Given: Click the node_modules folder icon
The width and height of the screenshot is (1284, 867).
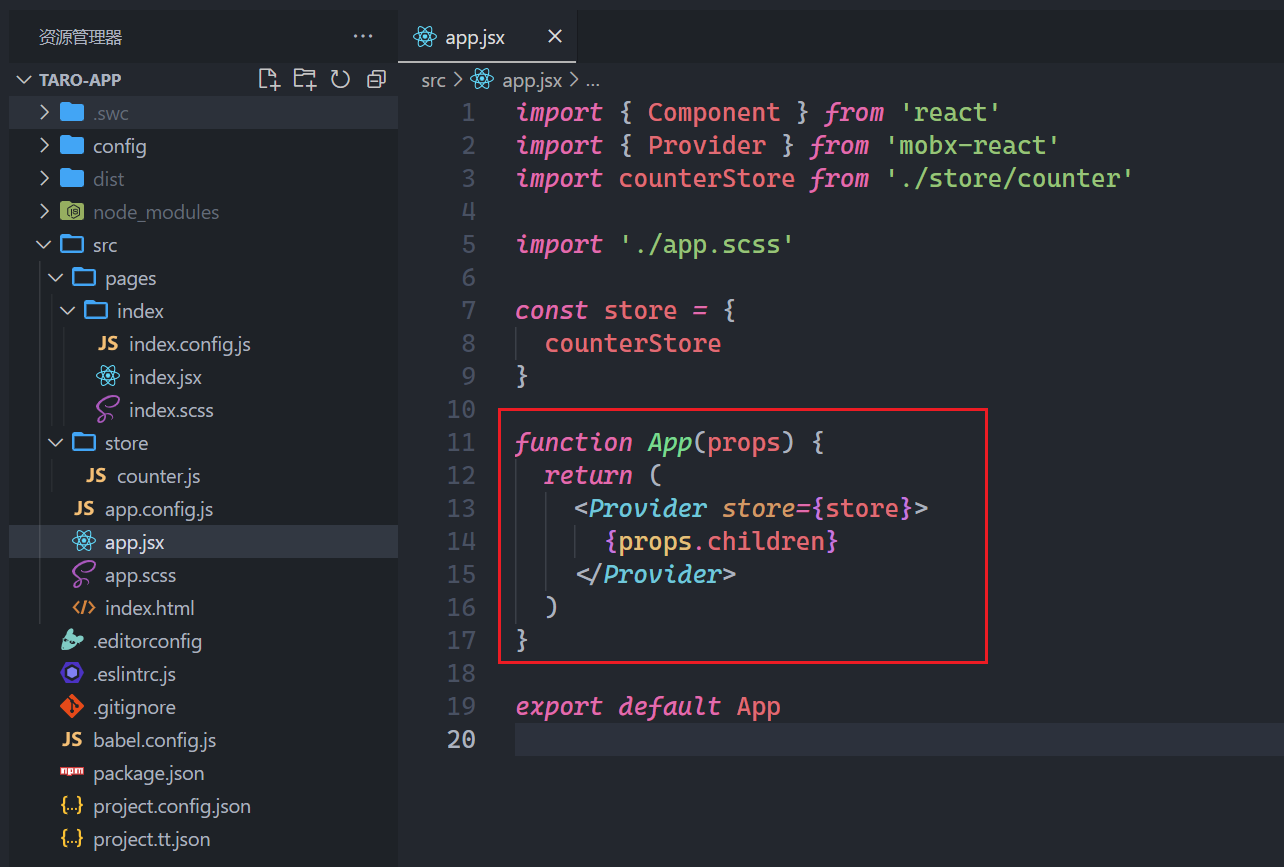Looking at the screenshot, I should pyautogui.click(x=72, y=211).
